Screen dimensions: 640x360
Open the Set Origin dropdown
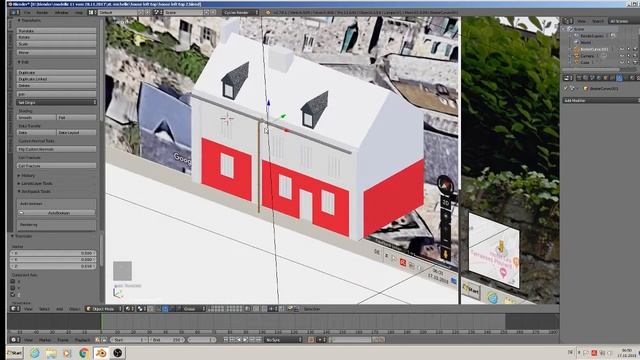(x=56, y=102)
